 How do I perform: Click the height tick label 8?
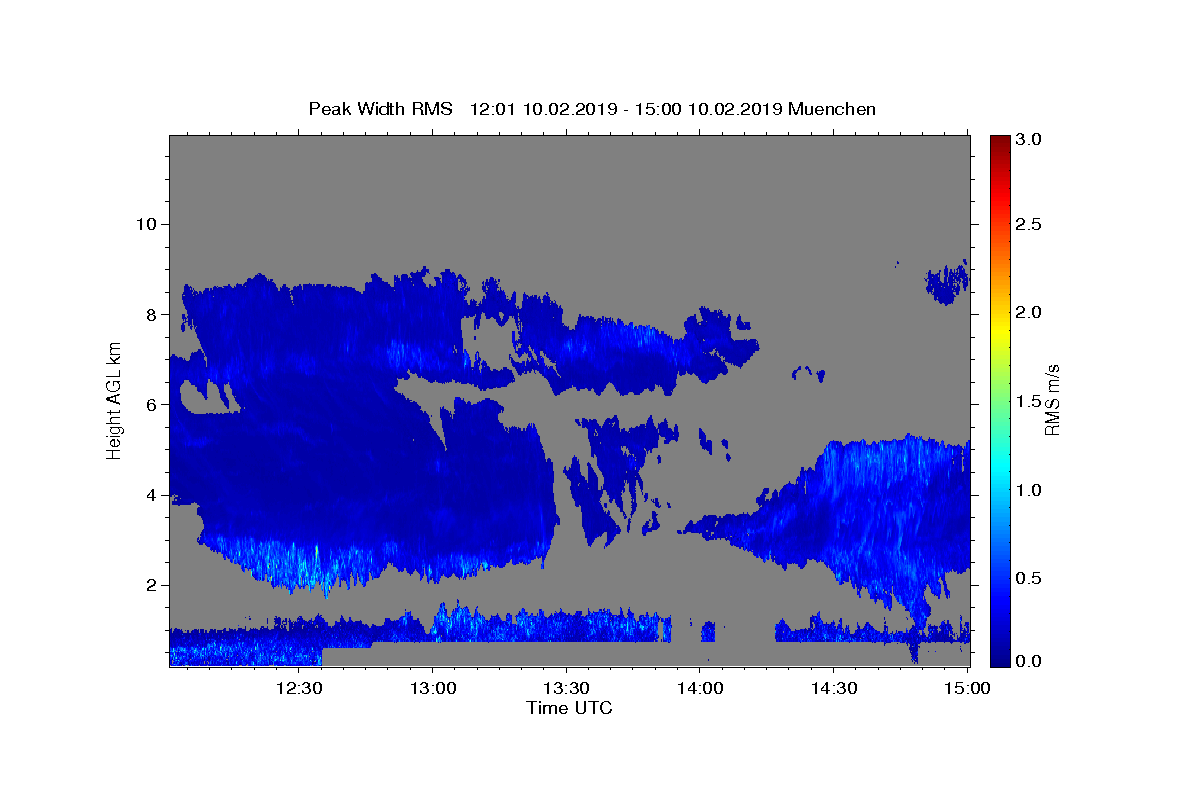(152, 314)
